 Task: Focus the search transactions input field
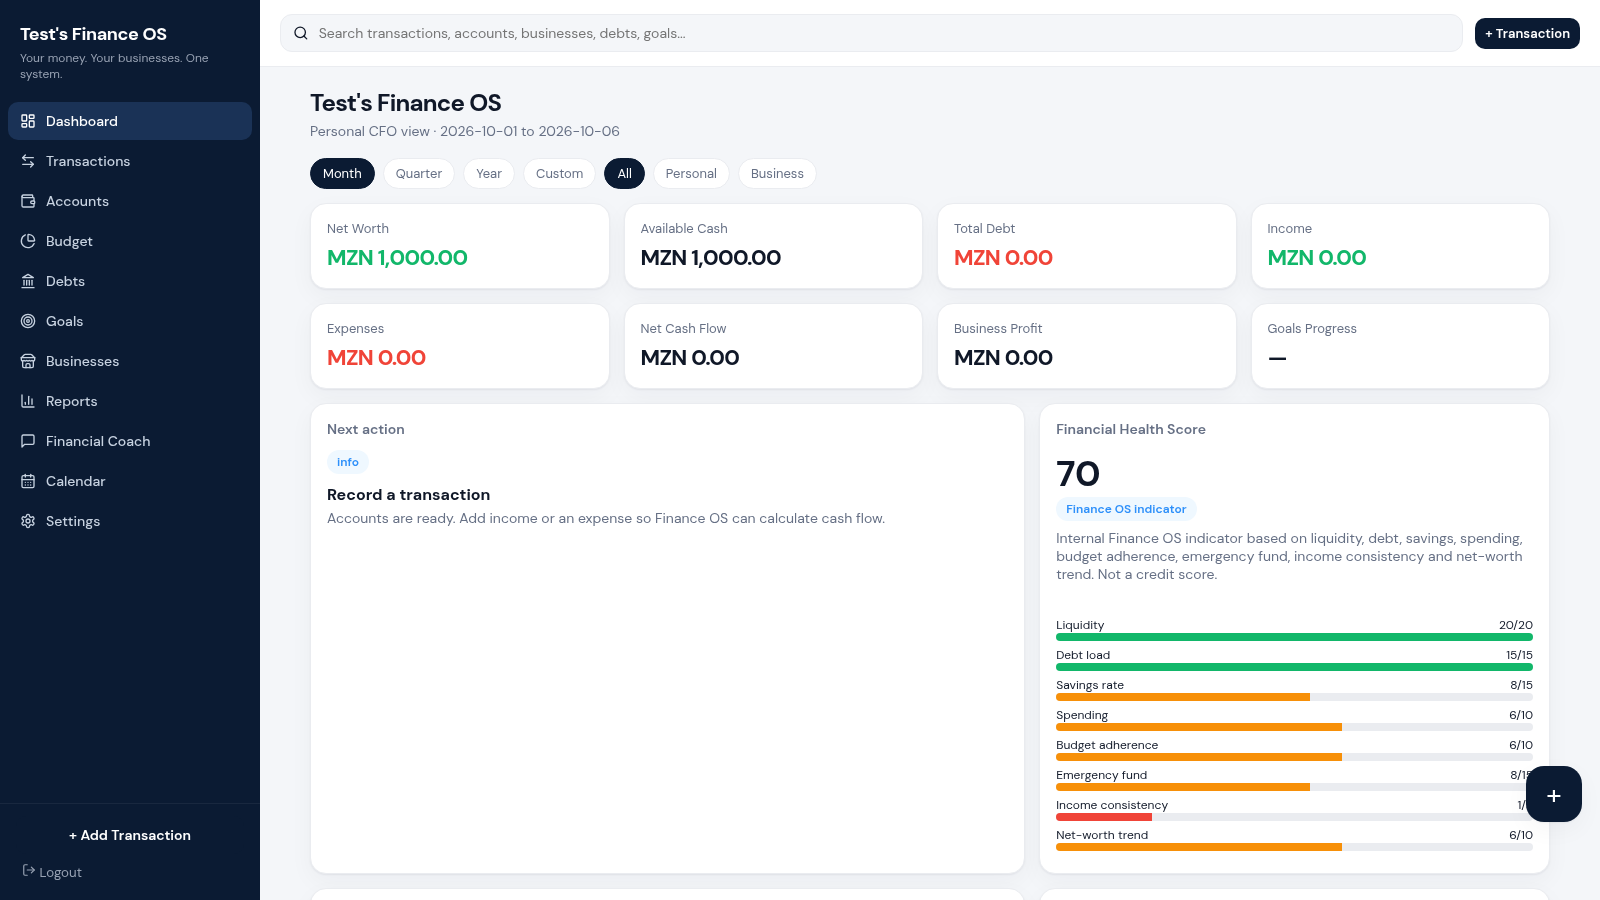coord(871,33)
